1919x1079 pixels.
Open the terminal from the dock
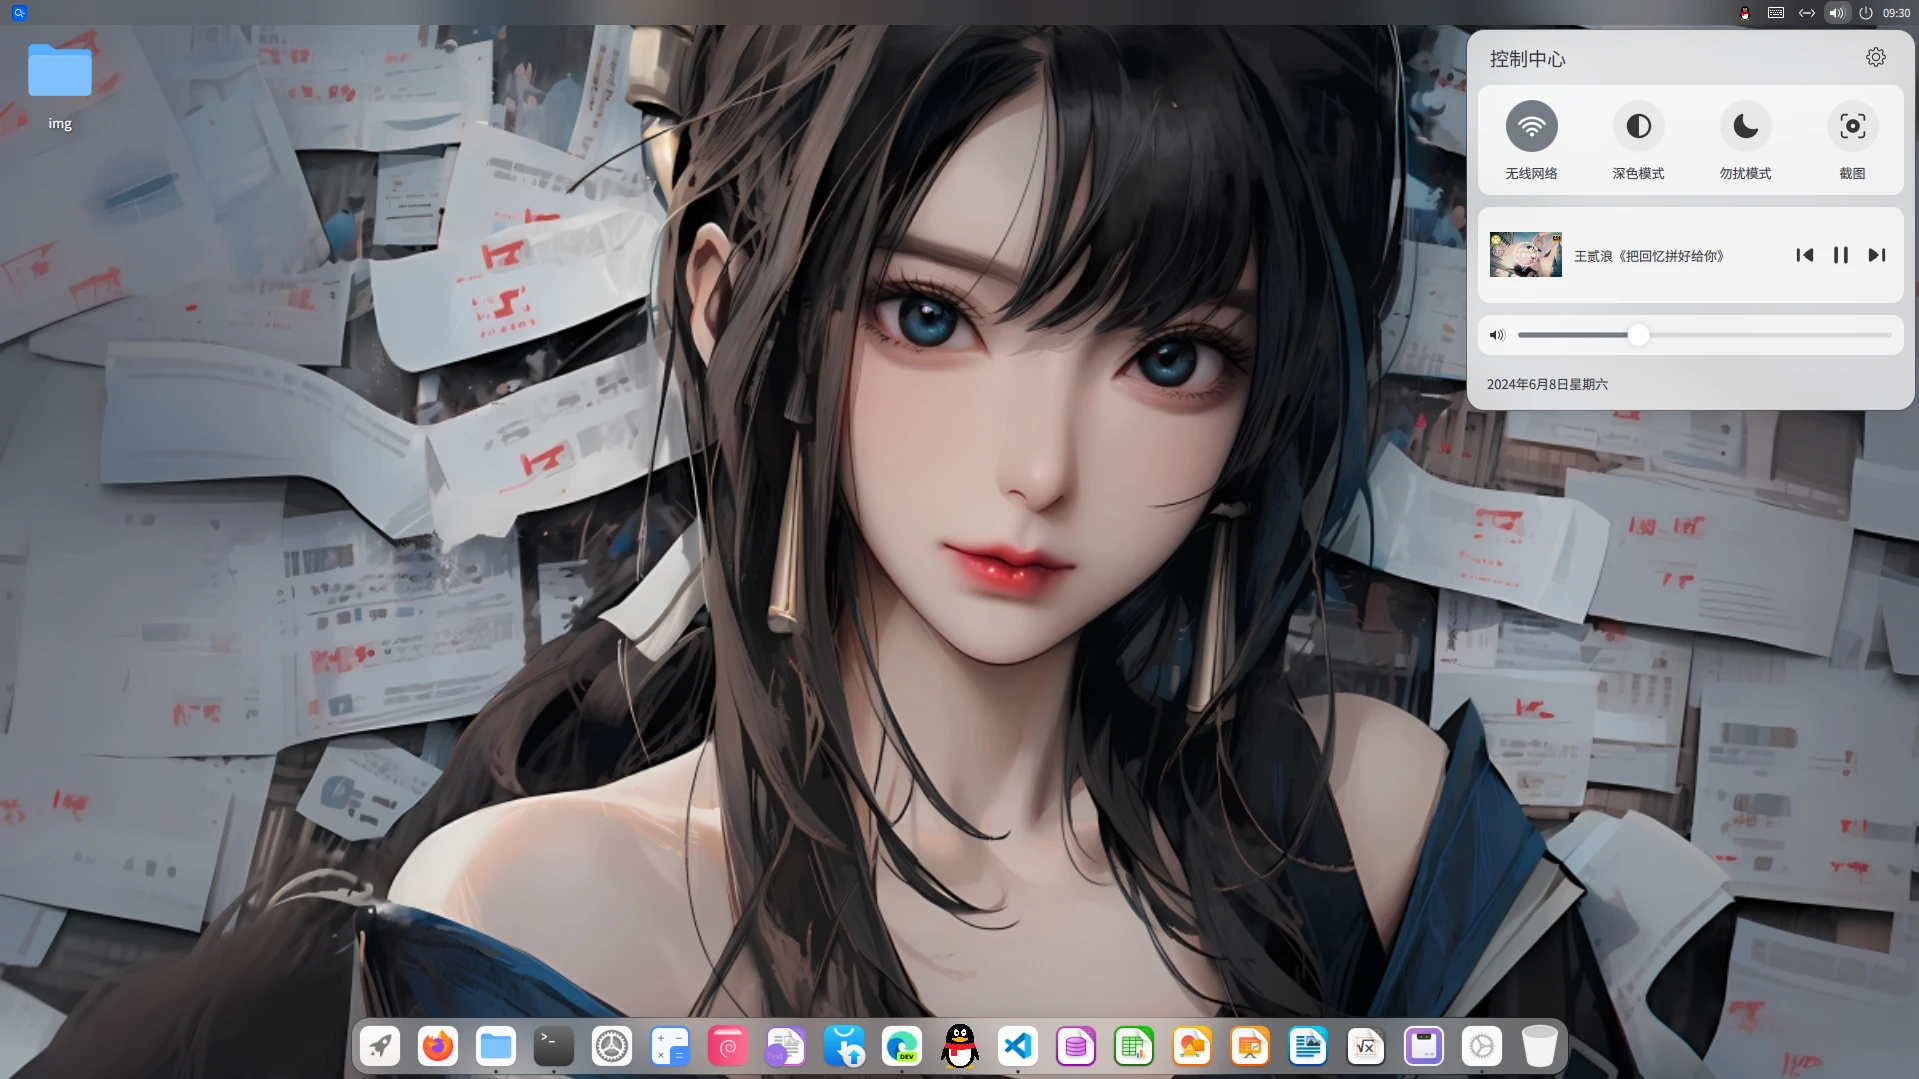[554, 1047]
